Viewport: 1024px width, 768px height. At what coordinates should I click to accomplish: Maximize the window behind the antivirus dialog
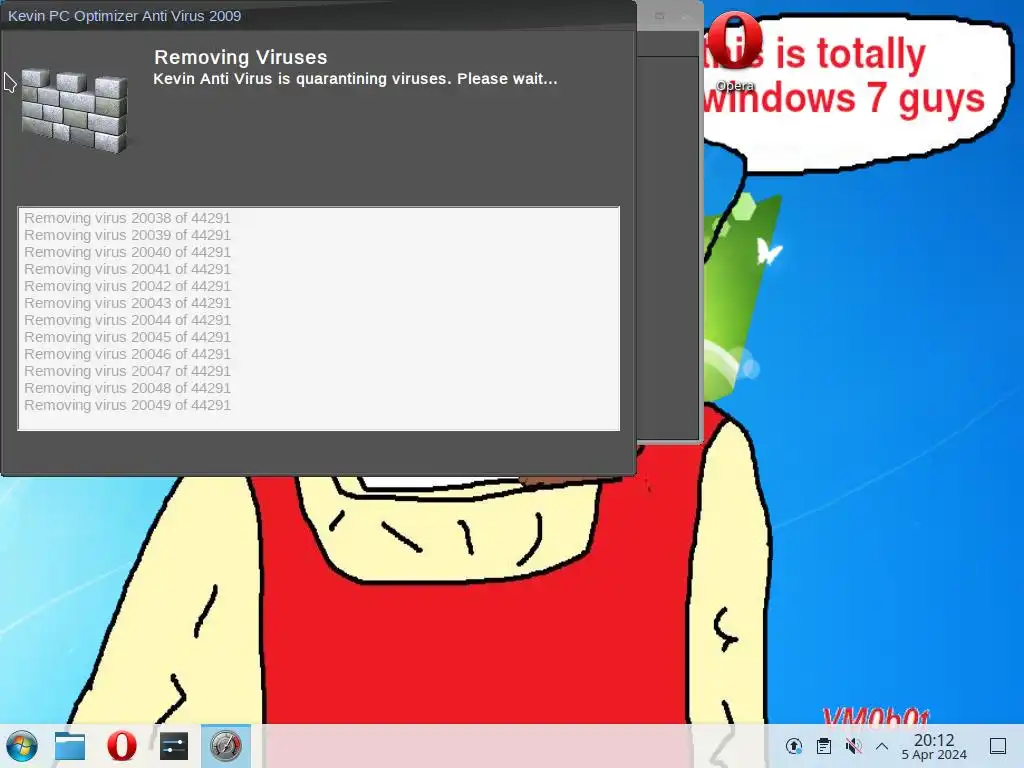click(x=660, y=16)
